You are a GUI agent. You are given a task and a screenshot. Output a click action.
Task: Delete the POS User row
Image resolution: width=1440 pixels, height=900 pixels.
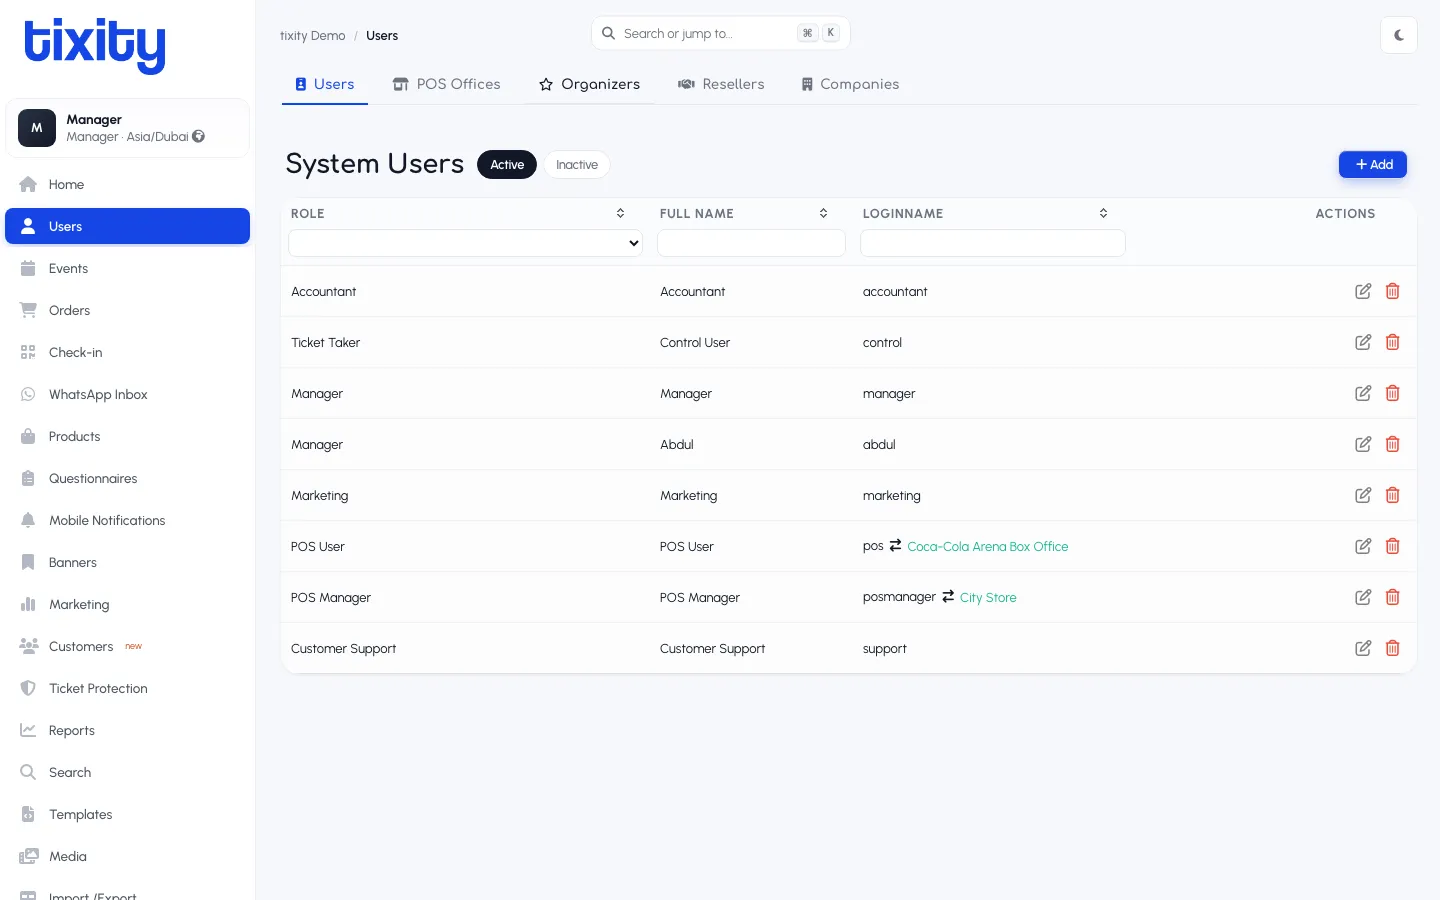pos(1392,546)
